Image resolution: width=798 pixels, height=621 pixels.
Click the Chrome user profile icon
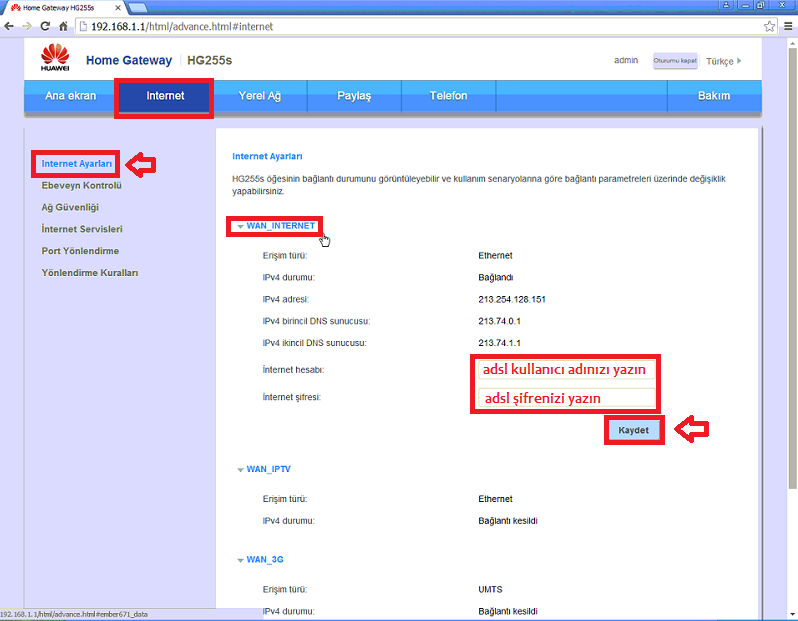[726, 5]
